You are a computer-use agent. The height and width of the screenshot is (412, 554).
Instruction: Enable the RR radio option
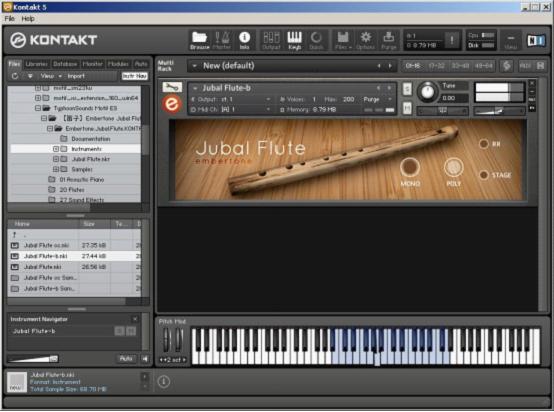pos(484,144)
